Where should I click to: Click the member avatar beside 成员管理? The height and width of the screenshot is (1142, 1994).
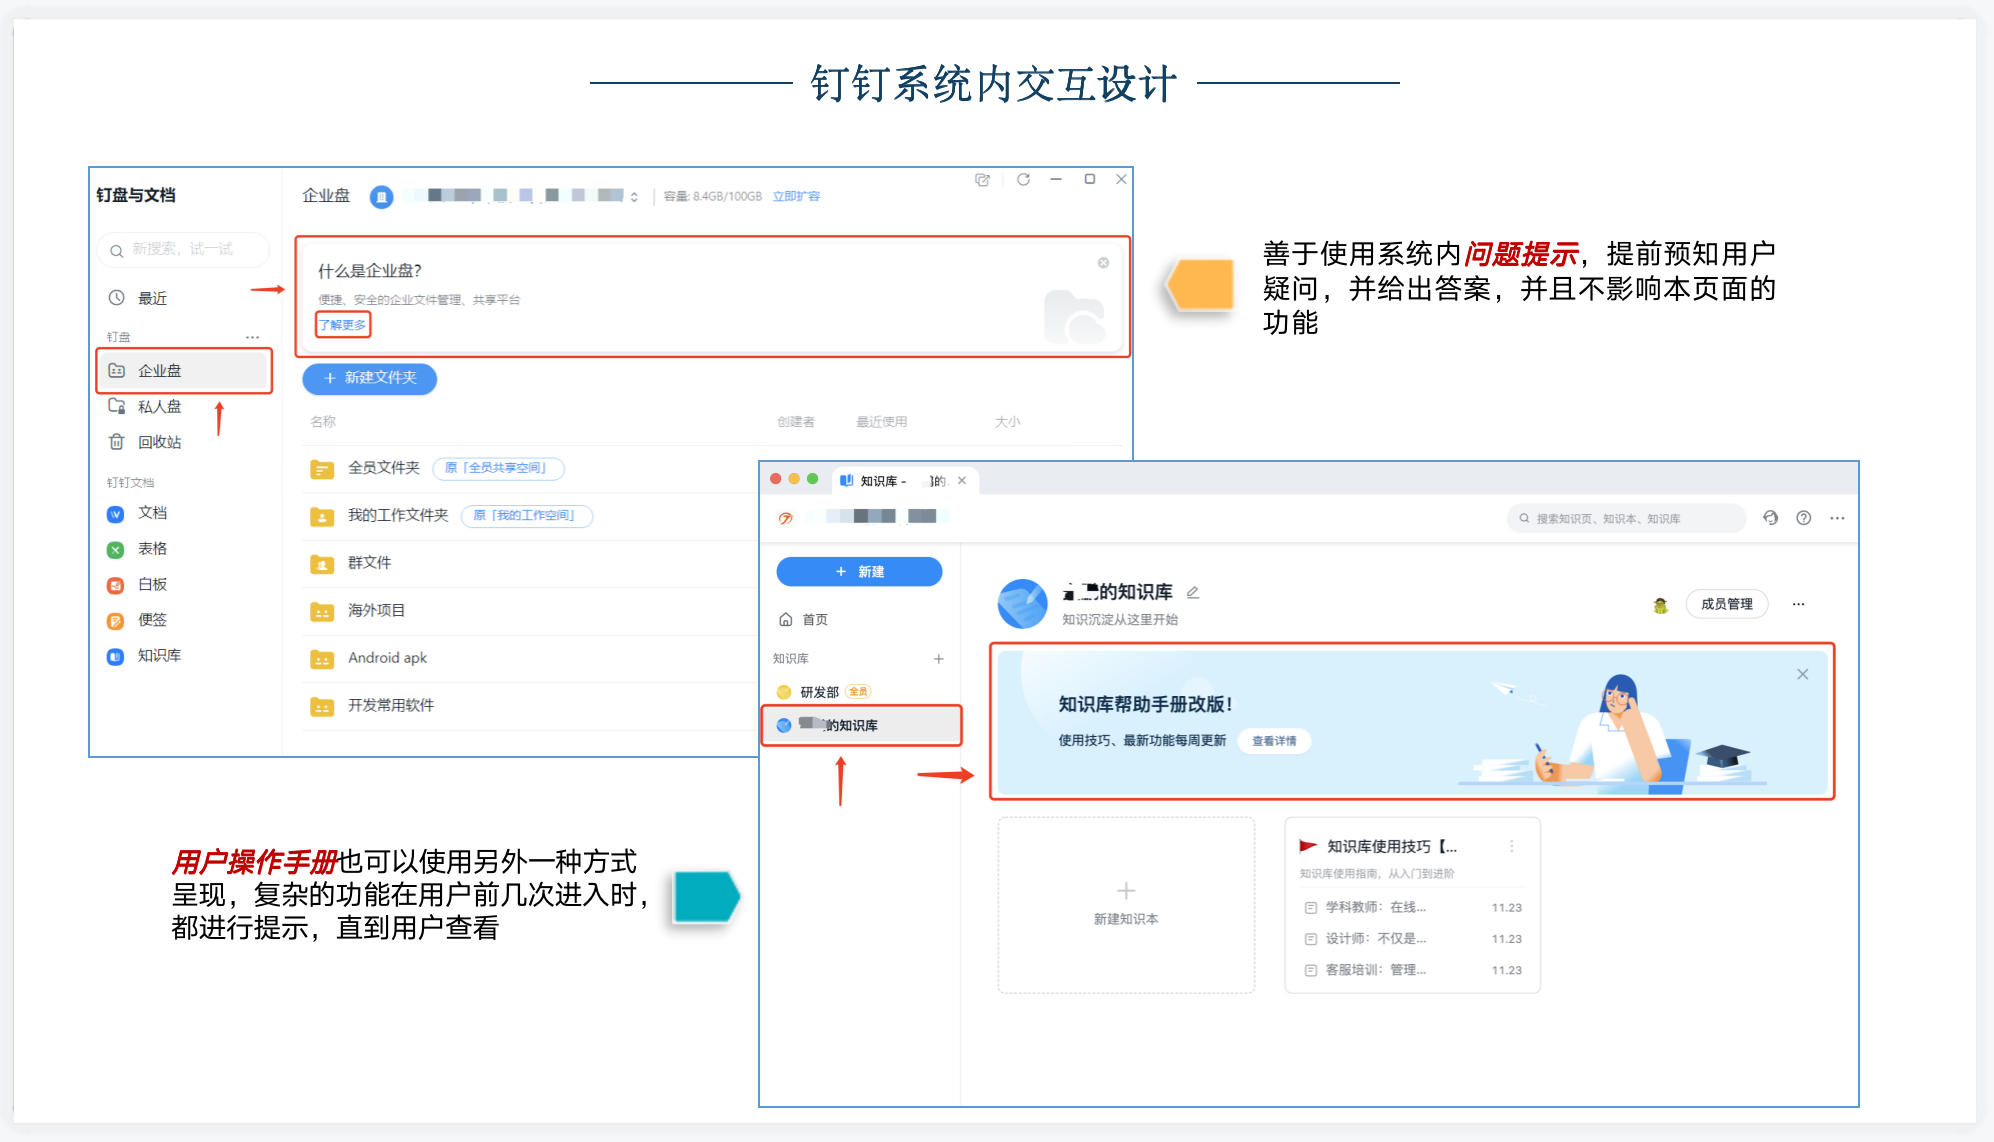pyautogui.click(x=1661, y=605)
